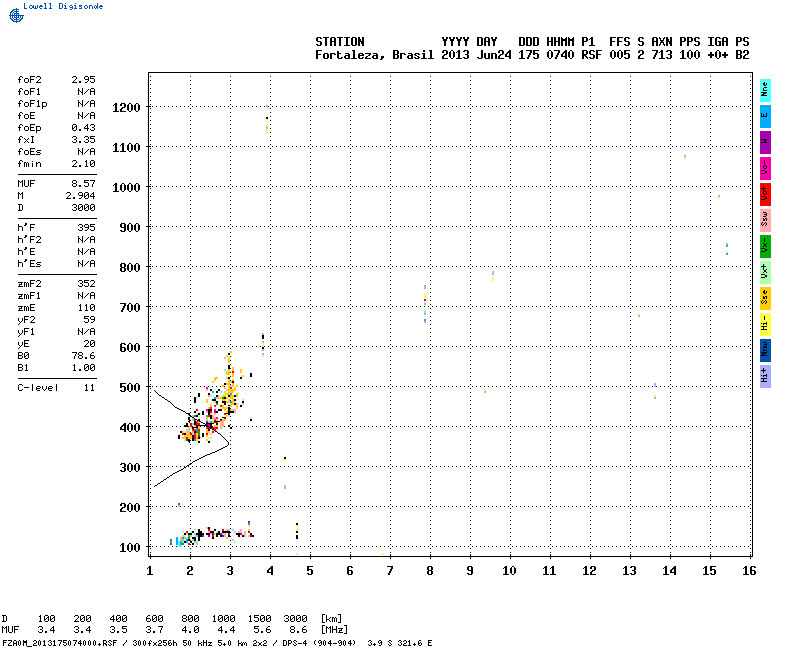The height and width of the screenshot is (650, 800).
Task: Select the navy NNW legend swatch
Action: point(765,351)
